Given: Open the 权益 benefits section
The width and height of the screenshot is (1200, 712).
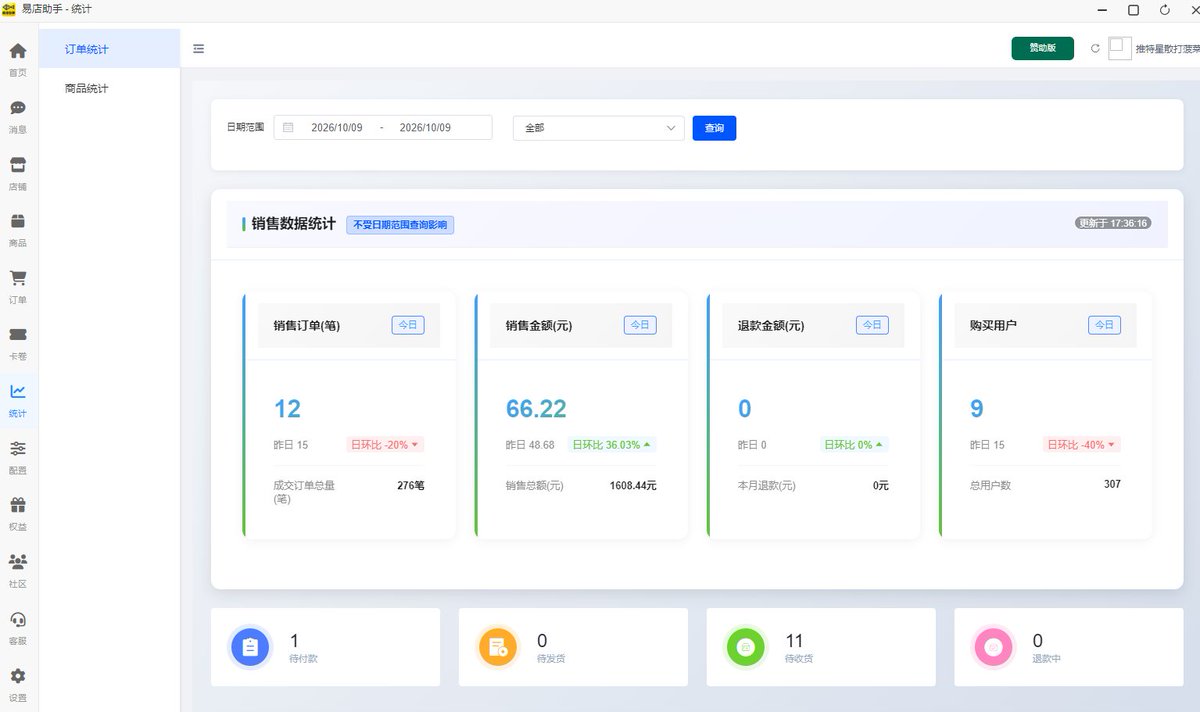Looking at the screenshot, I should point(18,513).
